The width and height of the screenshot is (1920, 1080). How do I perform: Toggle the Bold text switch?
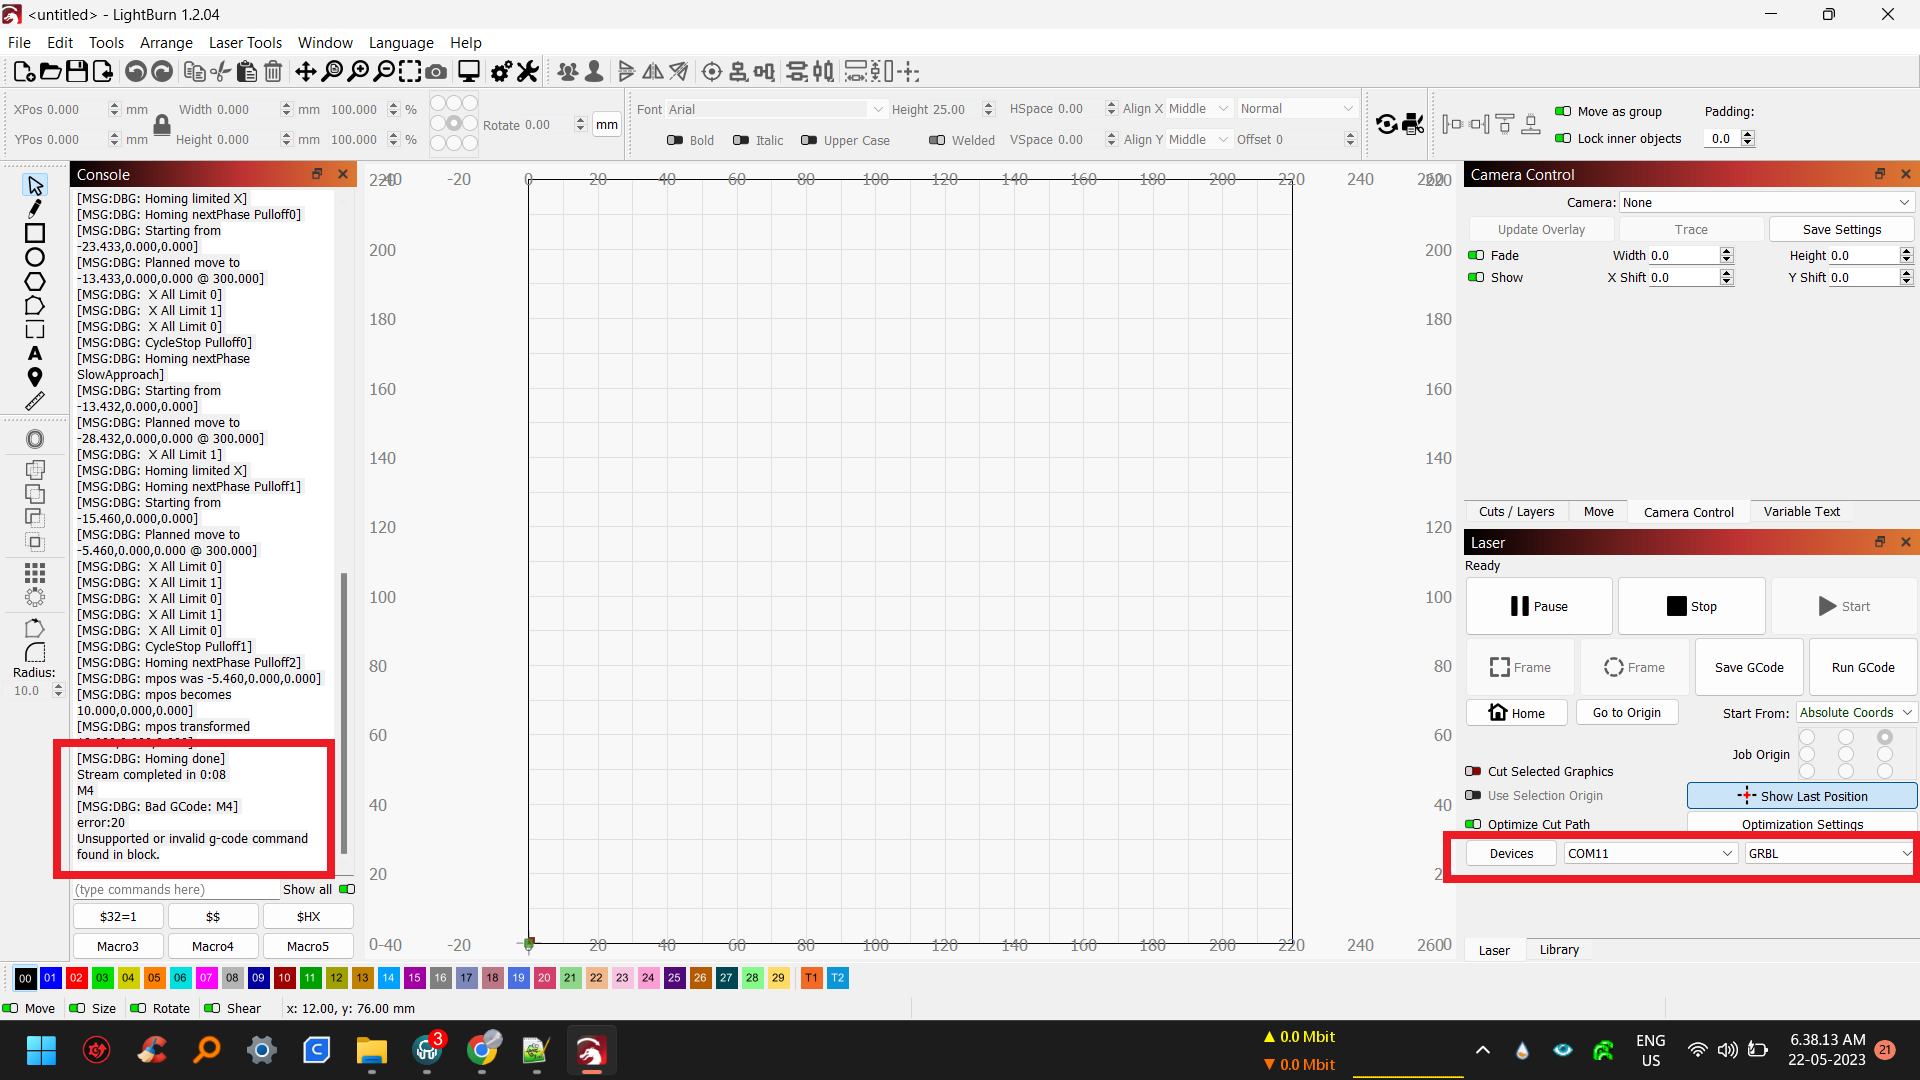click(x=675, y=140)
